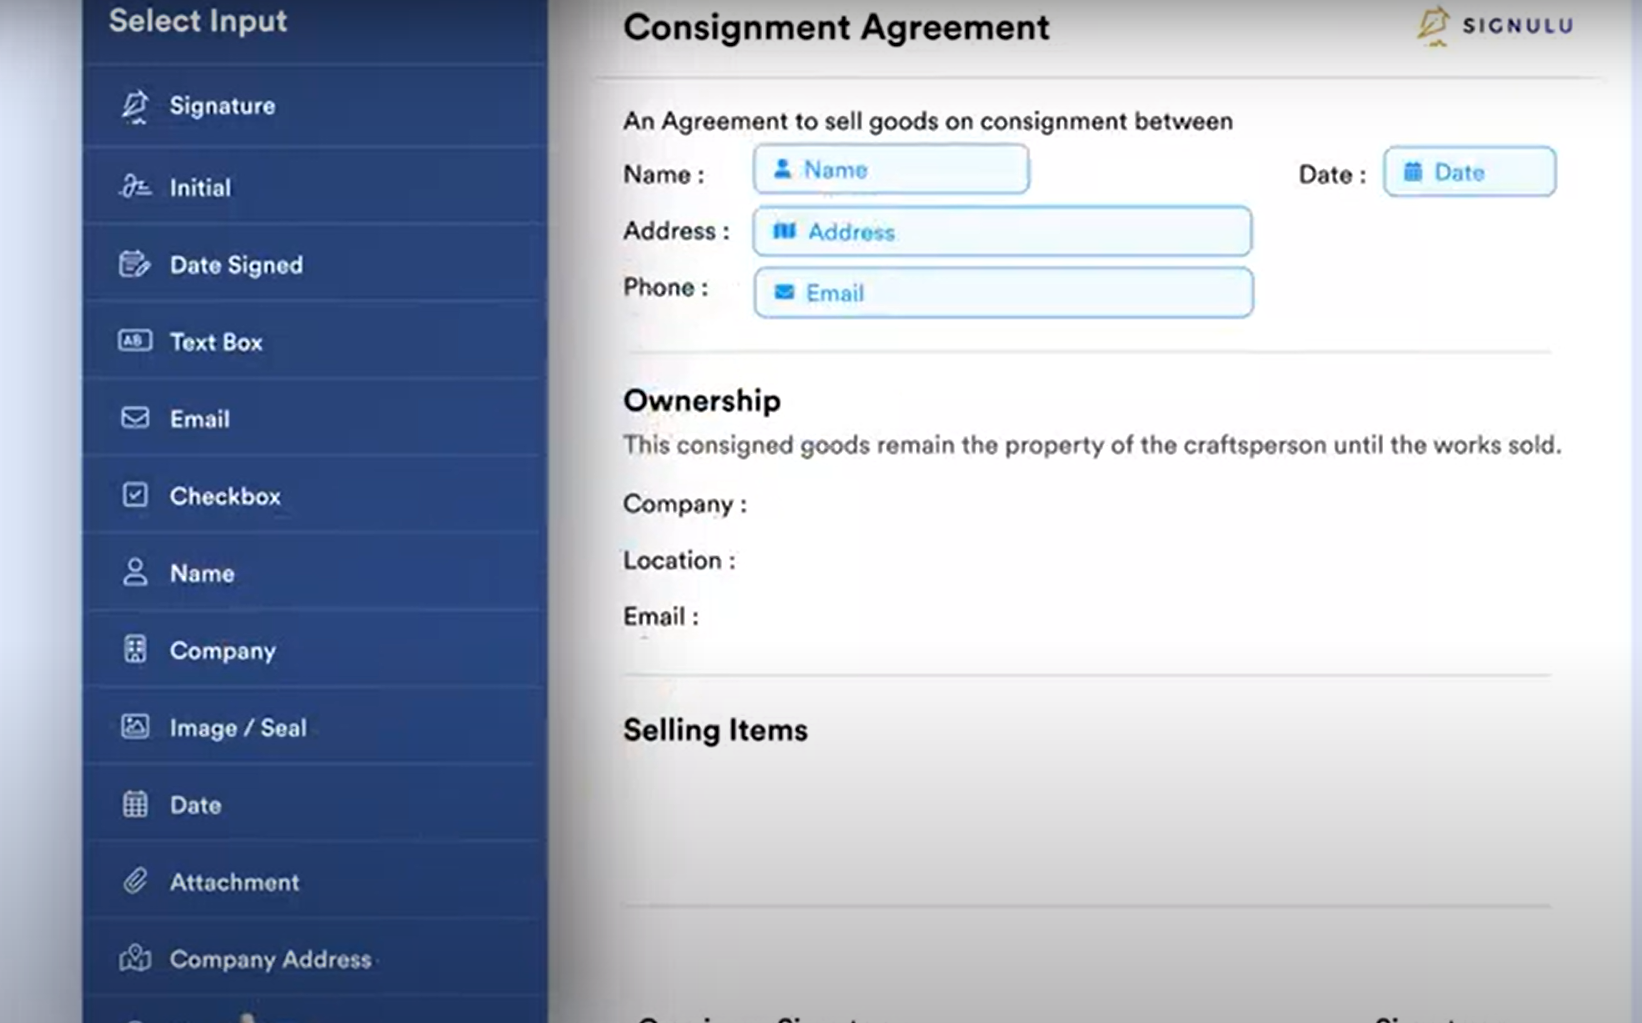Select the Company Address input option

(x=270, y=959)
